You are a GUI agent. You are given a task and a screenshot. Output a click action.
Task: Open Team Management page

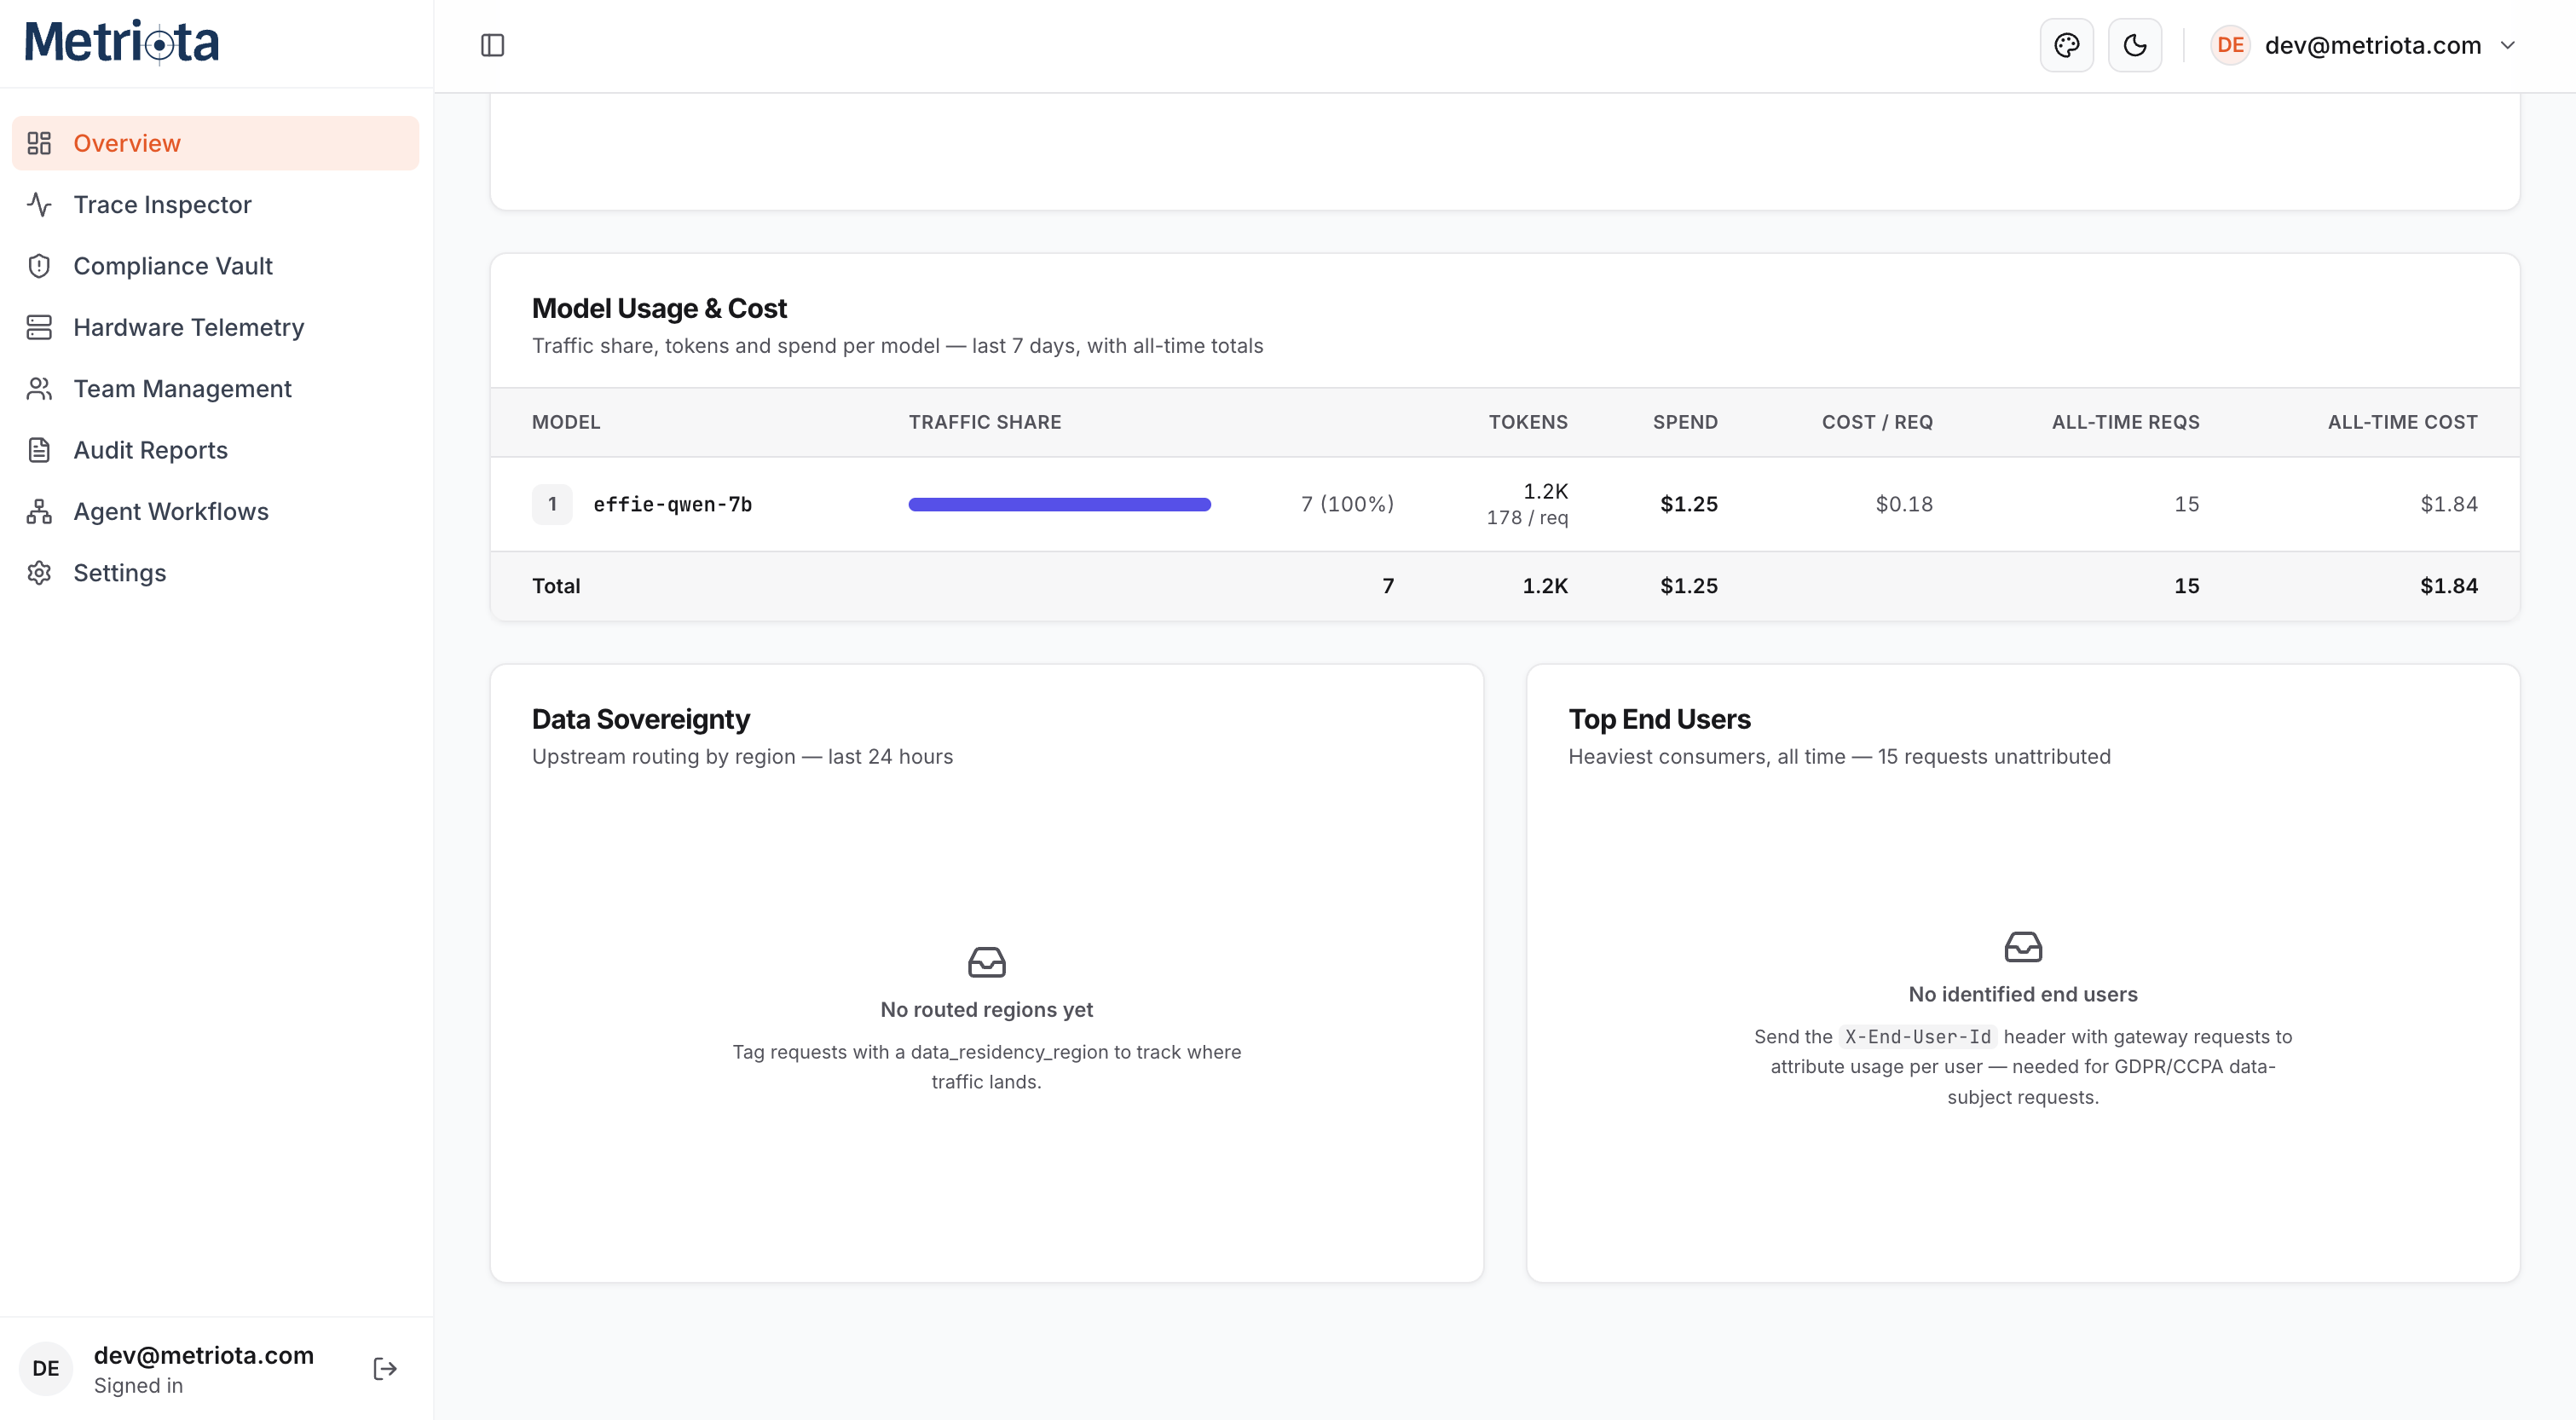[x=215, y=388]
